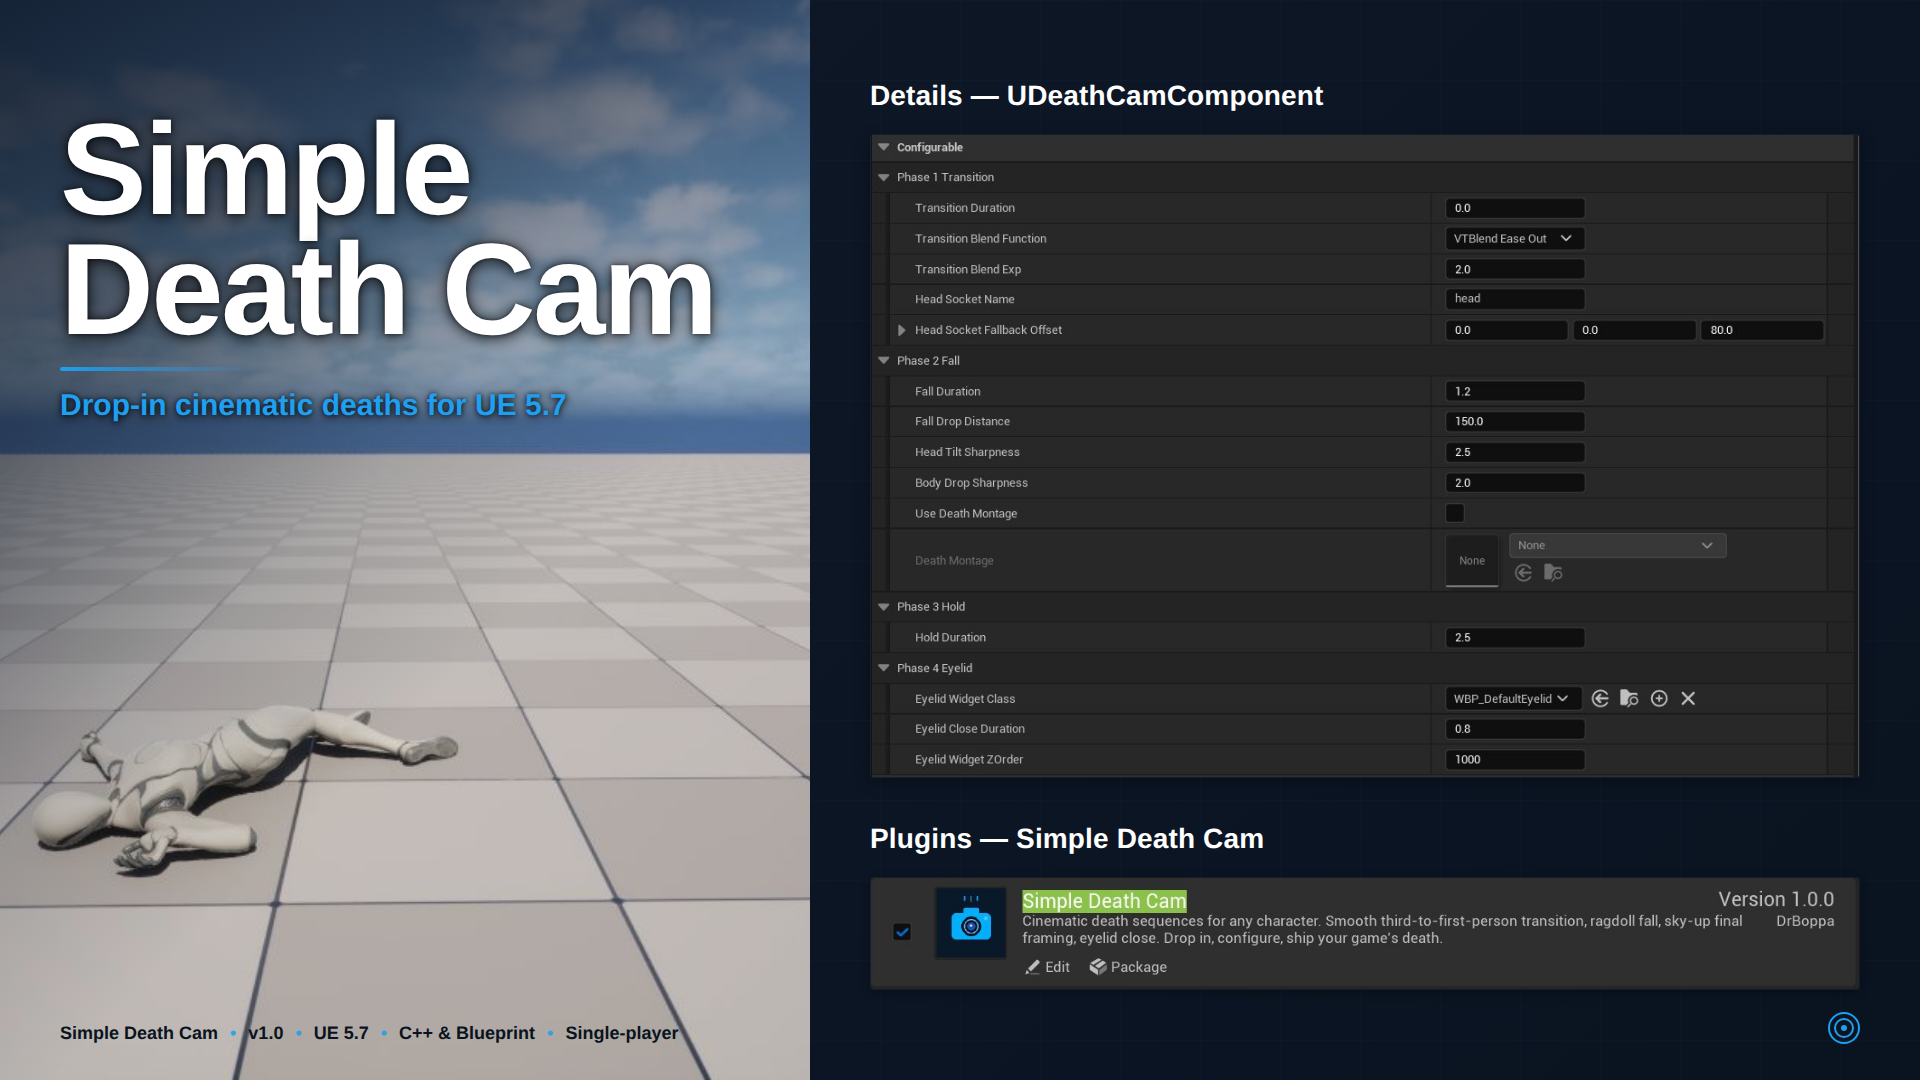Click the Fall Drop Distance field
Screen dimensions: 1920x1080
click(x=1515, y=422)
